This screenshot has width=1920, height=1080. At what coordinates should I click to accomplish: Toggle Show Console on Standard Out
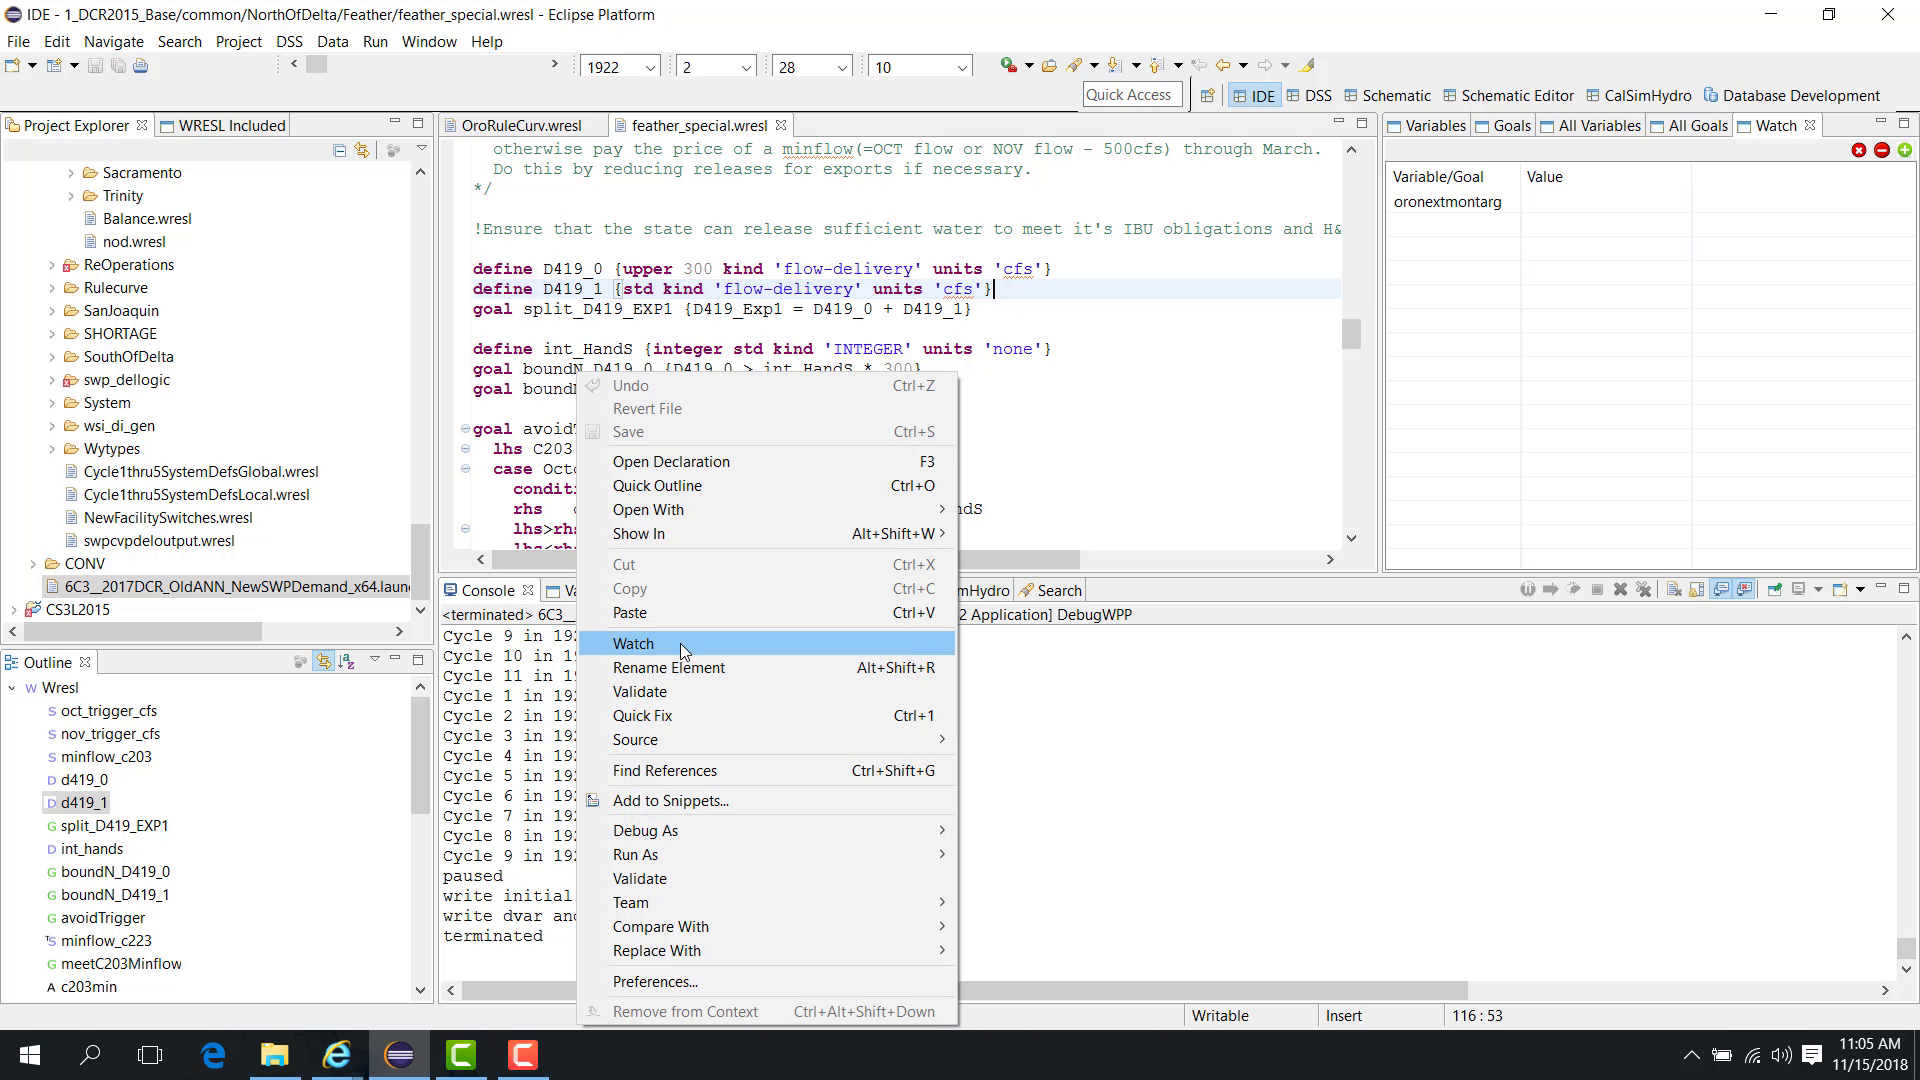click(x=1721, y=589)
